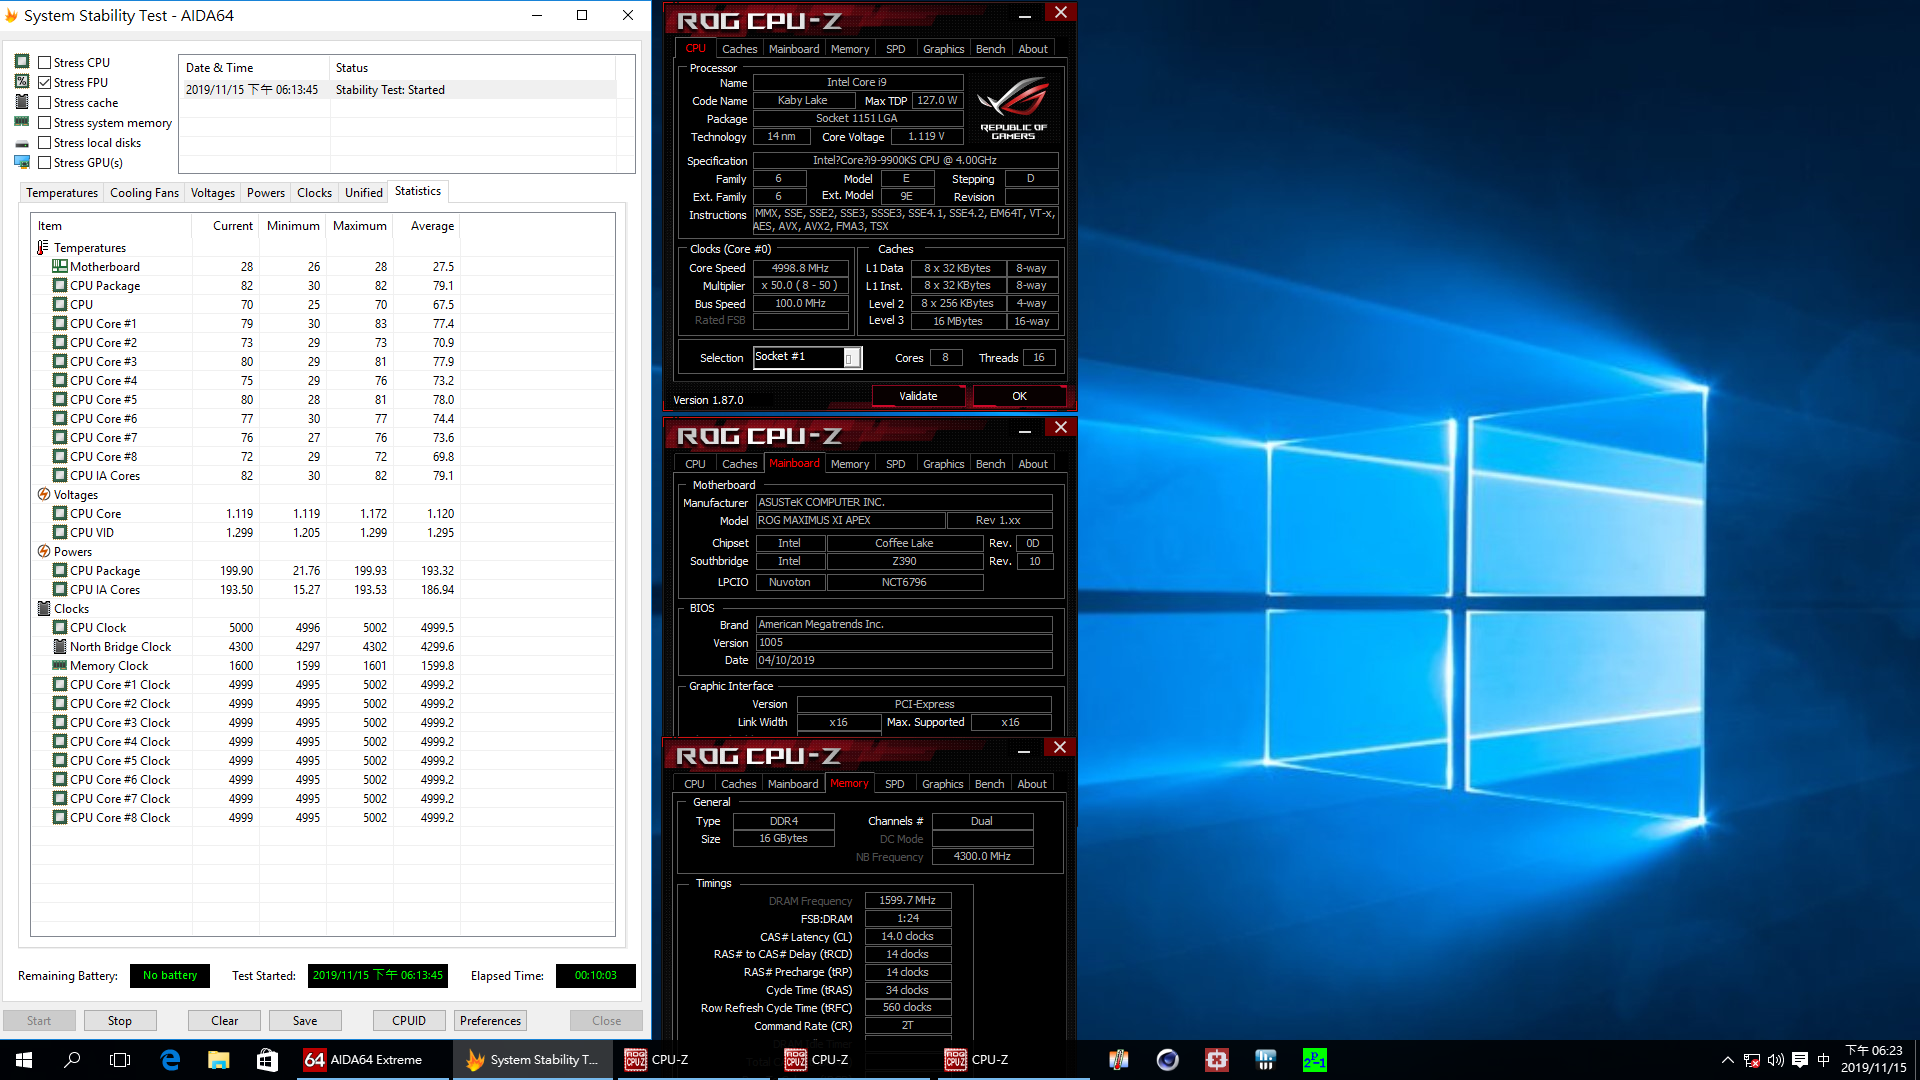The image size is (1920, 1080).
Task: Open Prime95 green taskbar icon
Action: (1314, 1060)
